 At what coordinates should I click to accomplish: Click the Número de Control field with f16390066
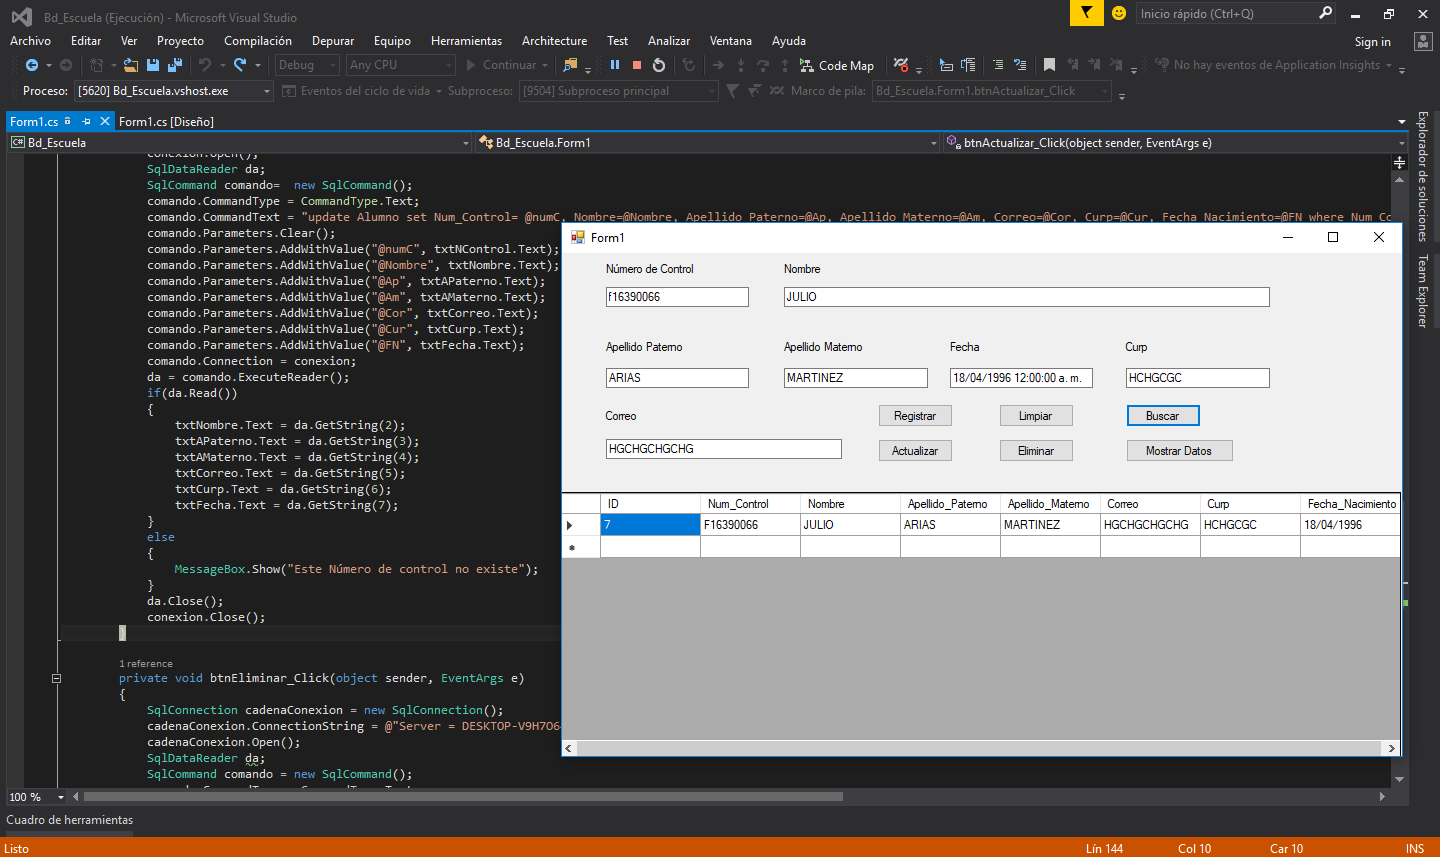(x=677, y=297)
